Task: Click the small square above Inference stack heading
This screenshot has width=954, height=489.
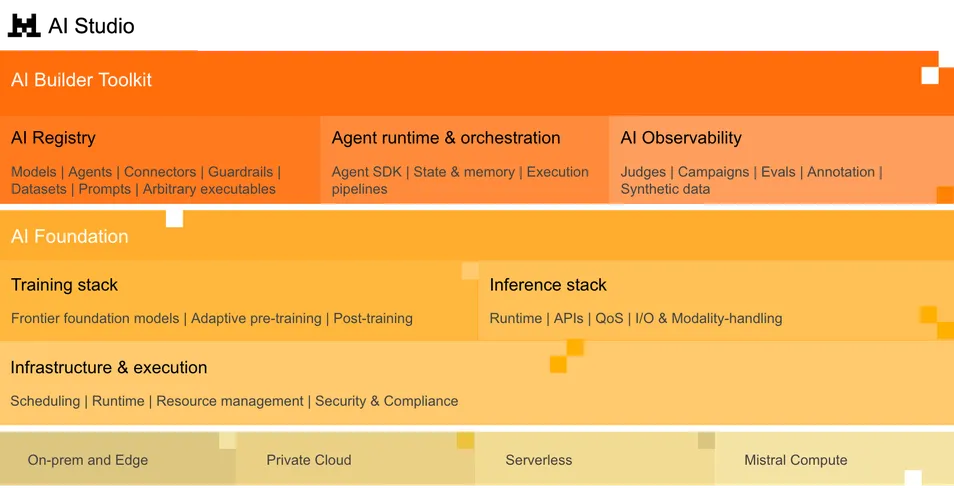Action: (x=470, y=271)
